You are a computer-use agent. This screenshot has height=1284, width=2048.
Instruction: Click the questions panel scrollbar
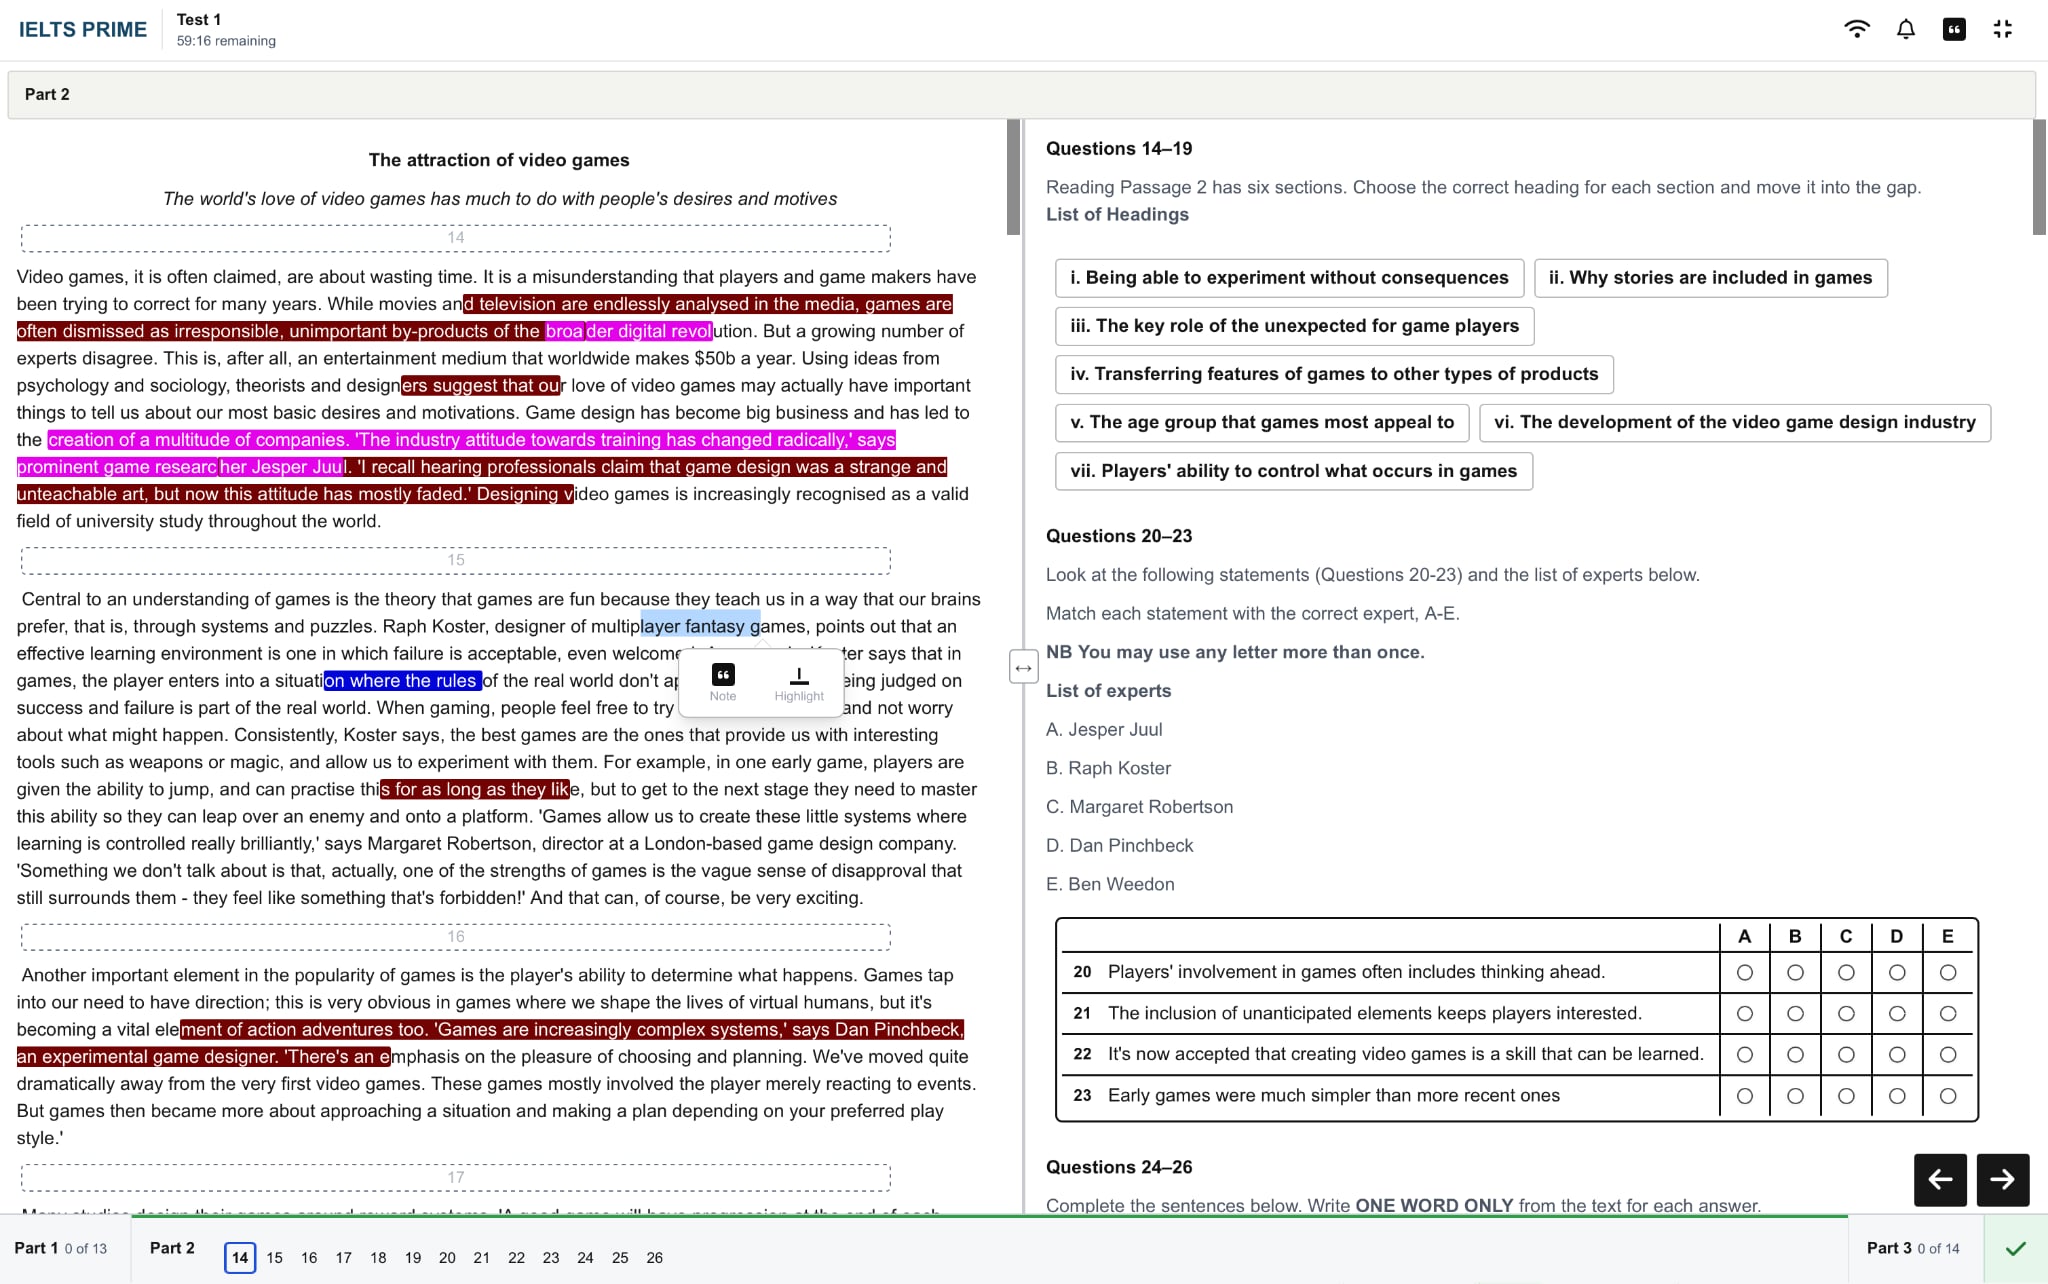(2040, 178)
